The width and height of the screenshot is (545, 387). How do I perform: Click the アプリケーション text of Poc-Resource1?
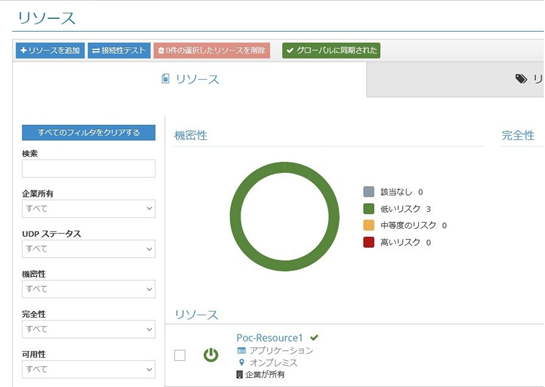282,350
